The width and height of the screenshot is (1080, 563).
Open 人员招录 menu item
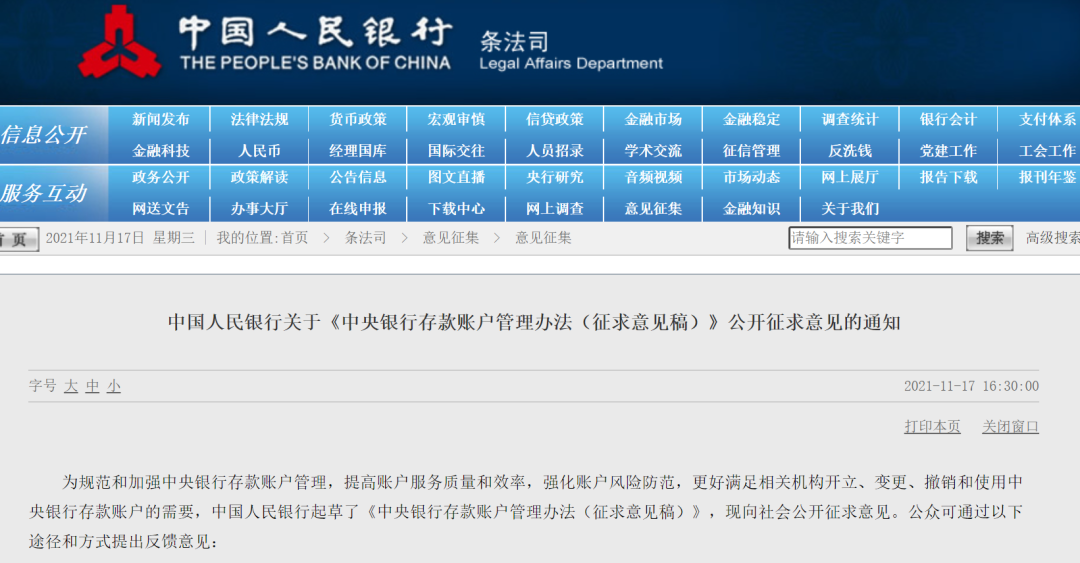(554, 151)
